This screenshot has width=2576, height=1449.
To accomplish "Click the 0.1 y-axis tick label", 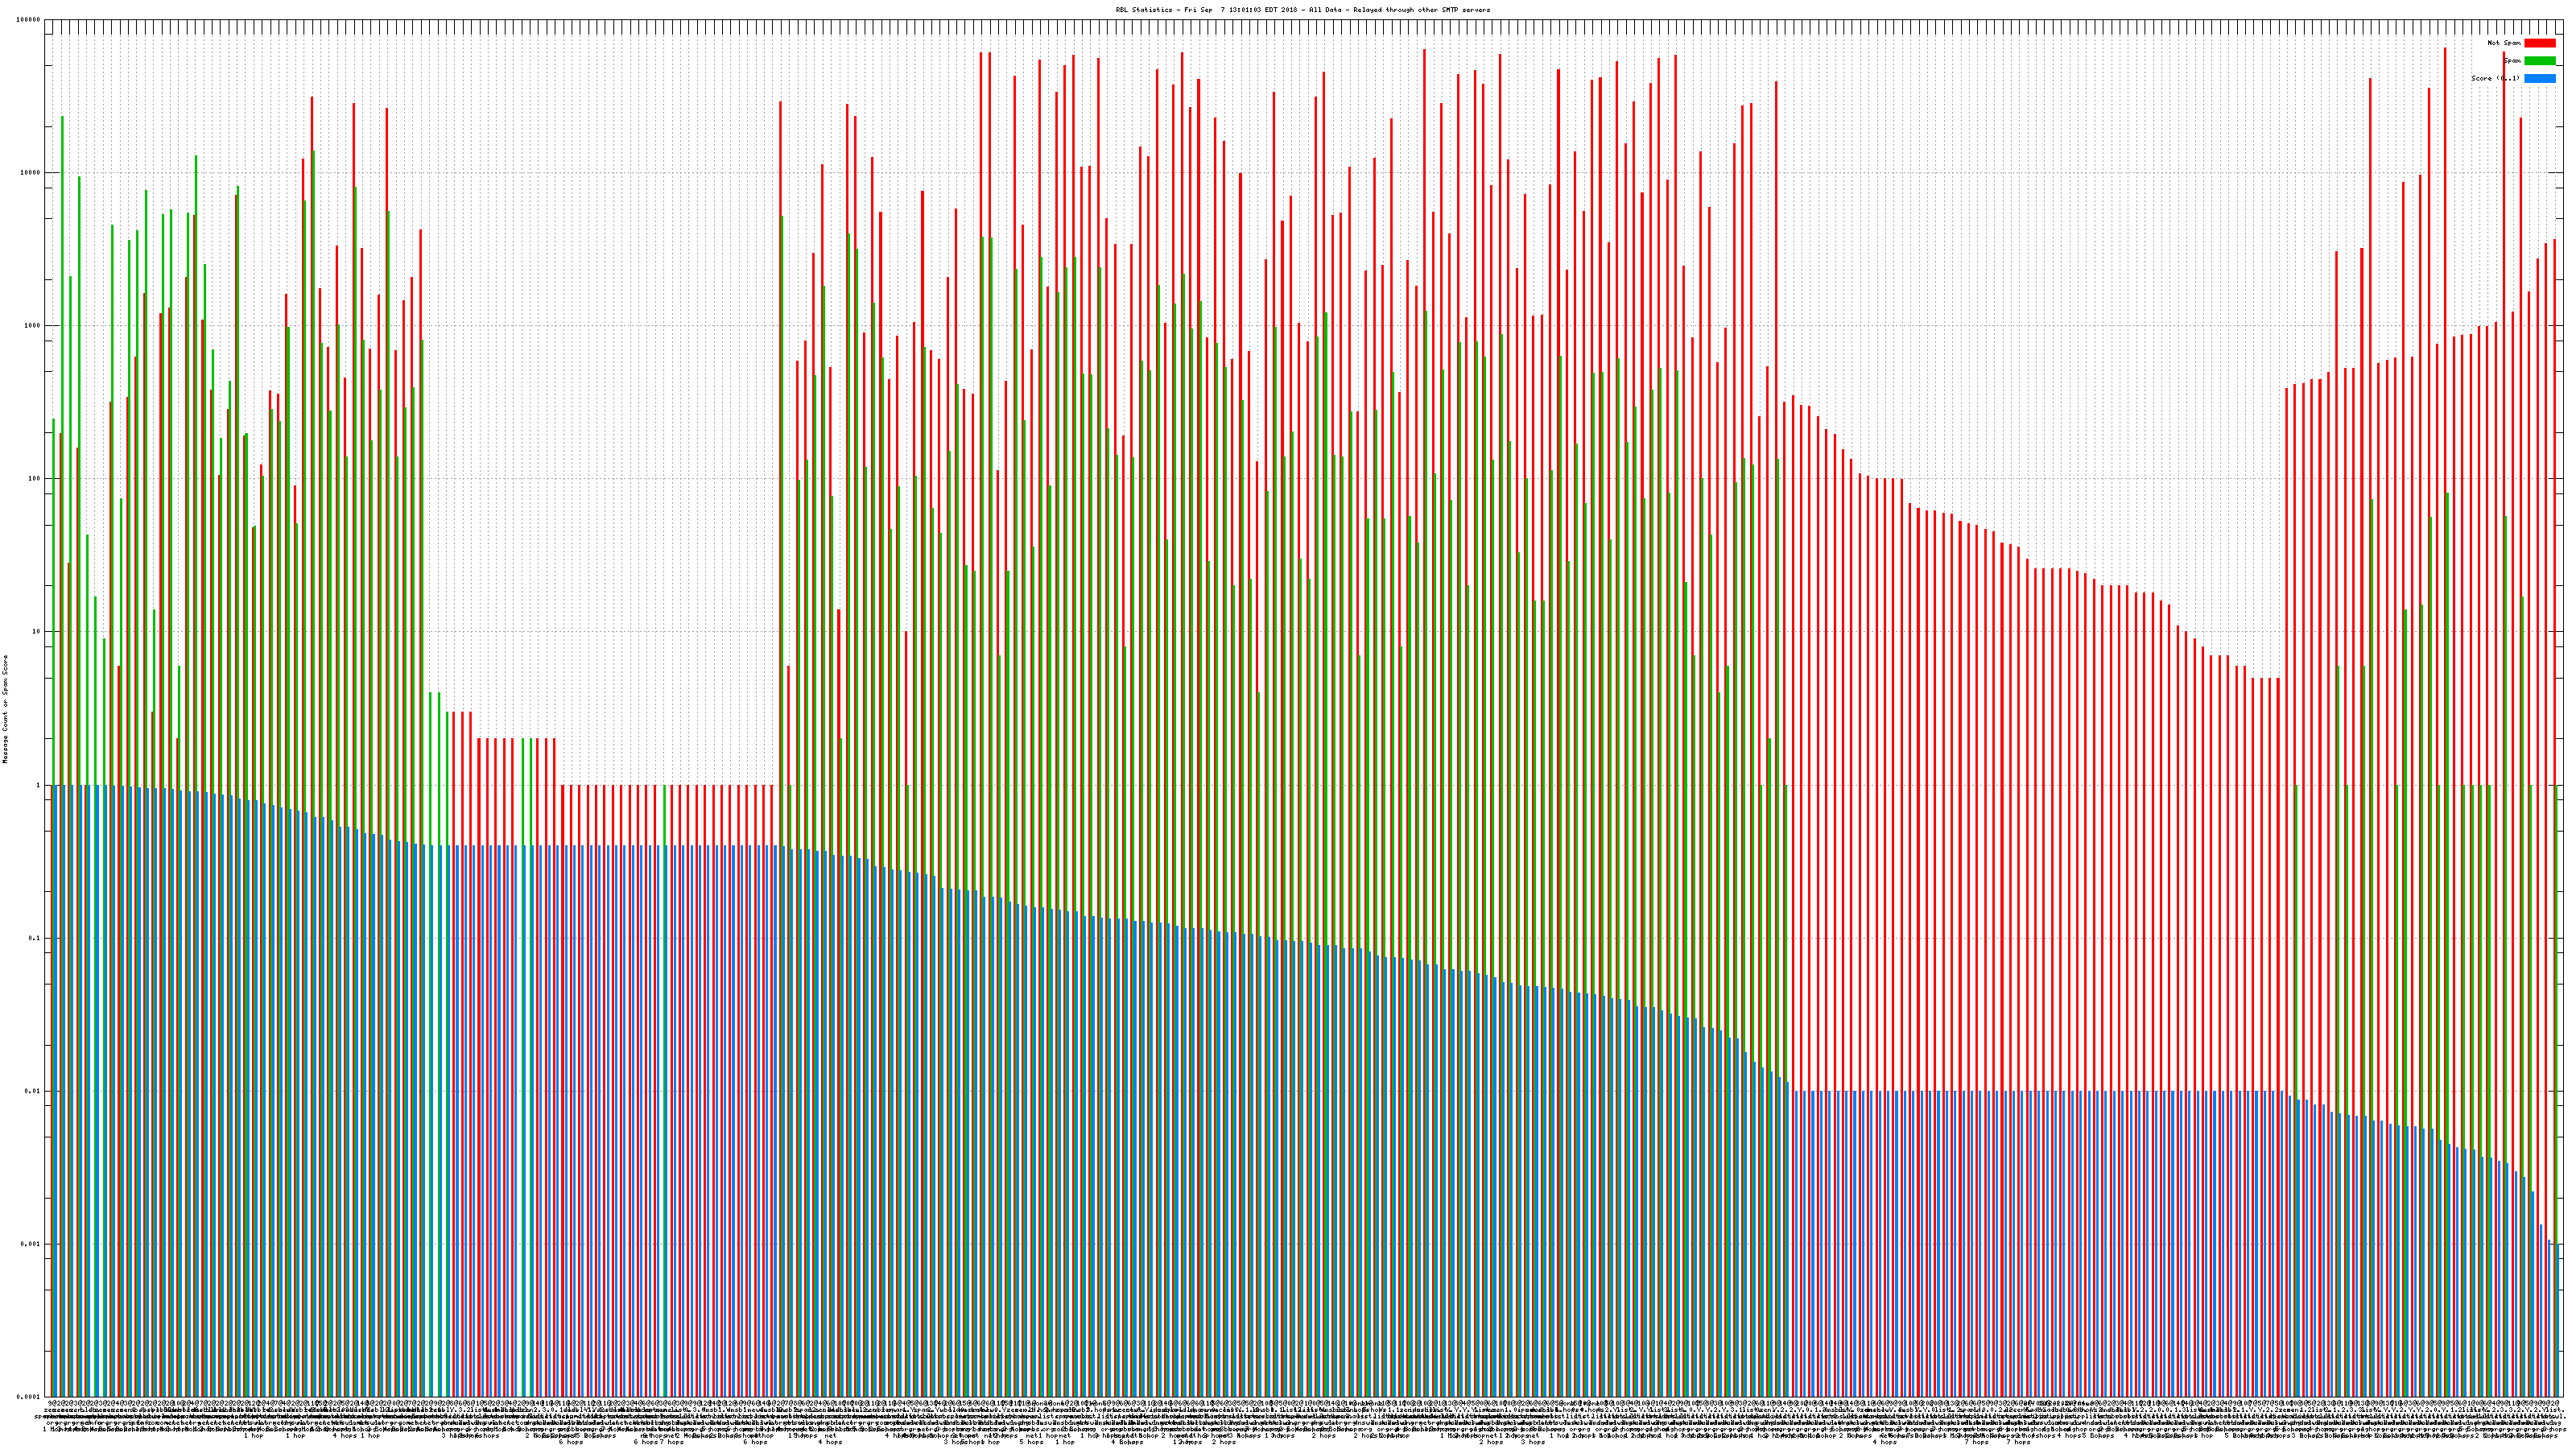I will (35, 938).
